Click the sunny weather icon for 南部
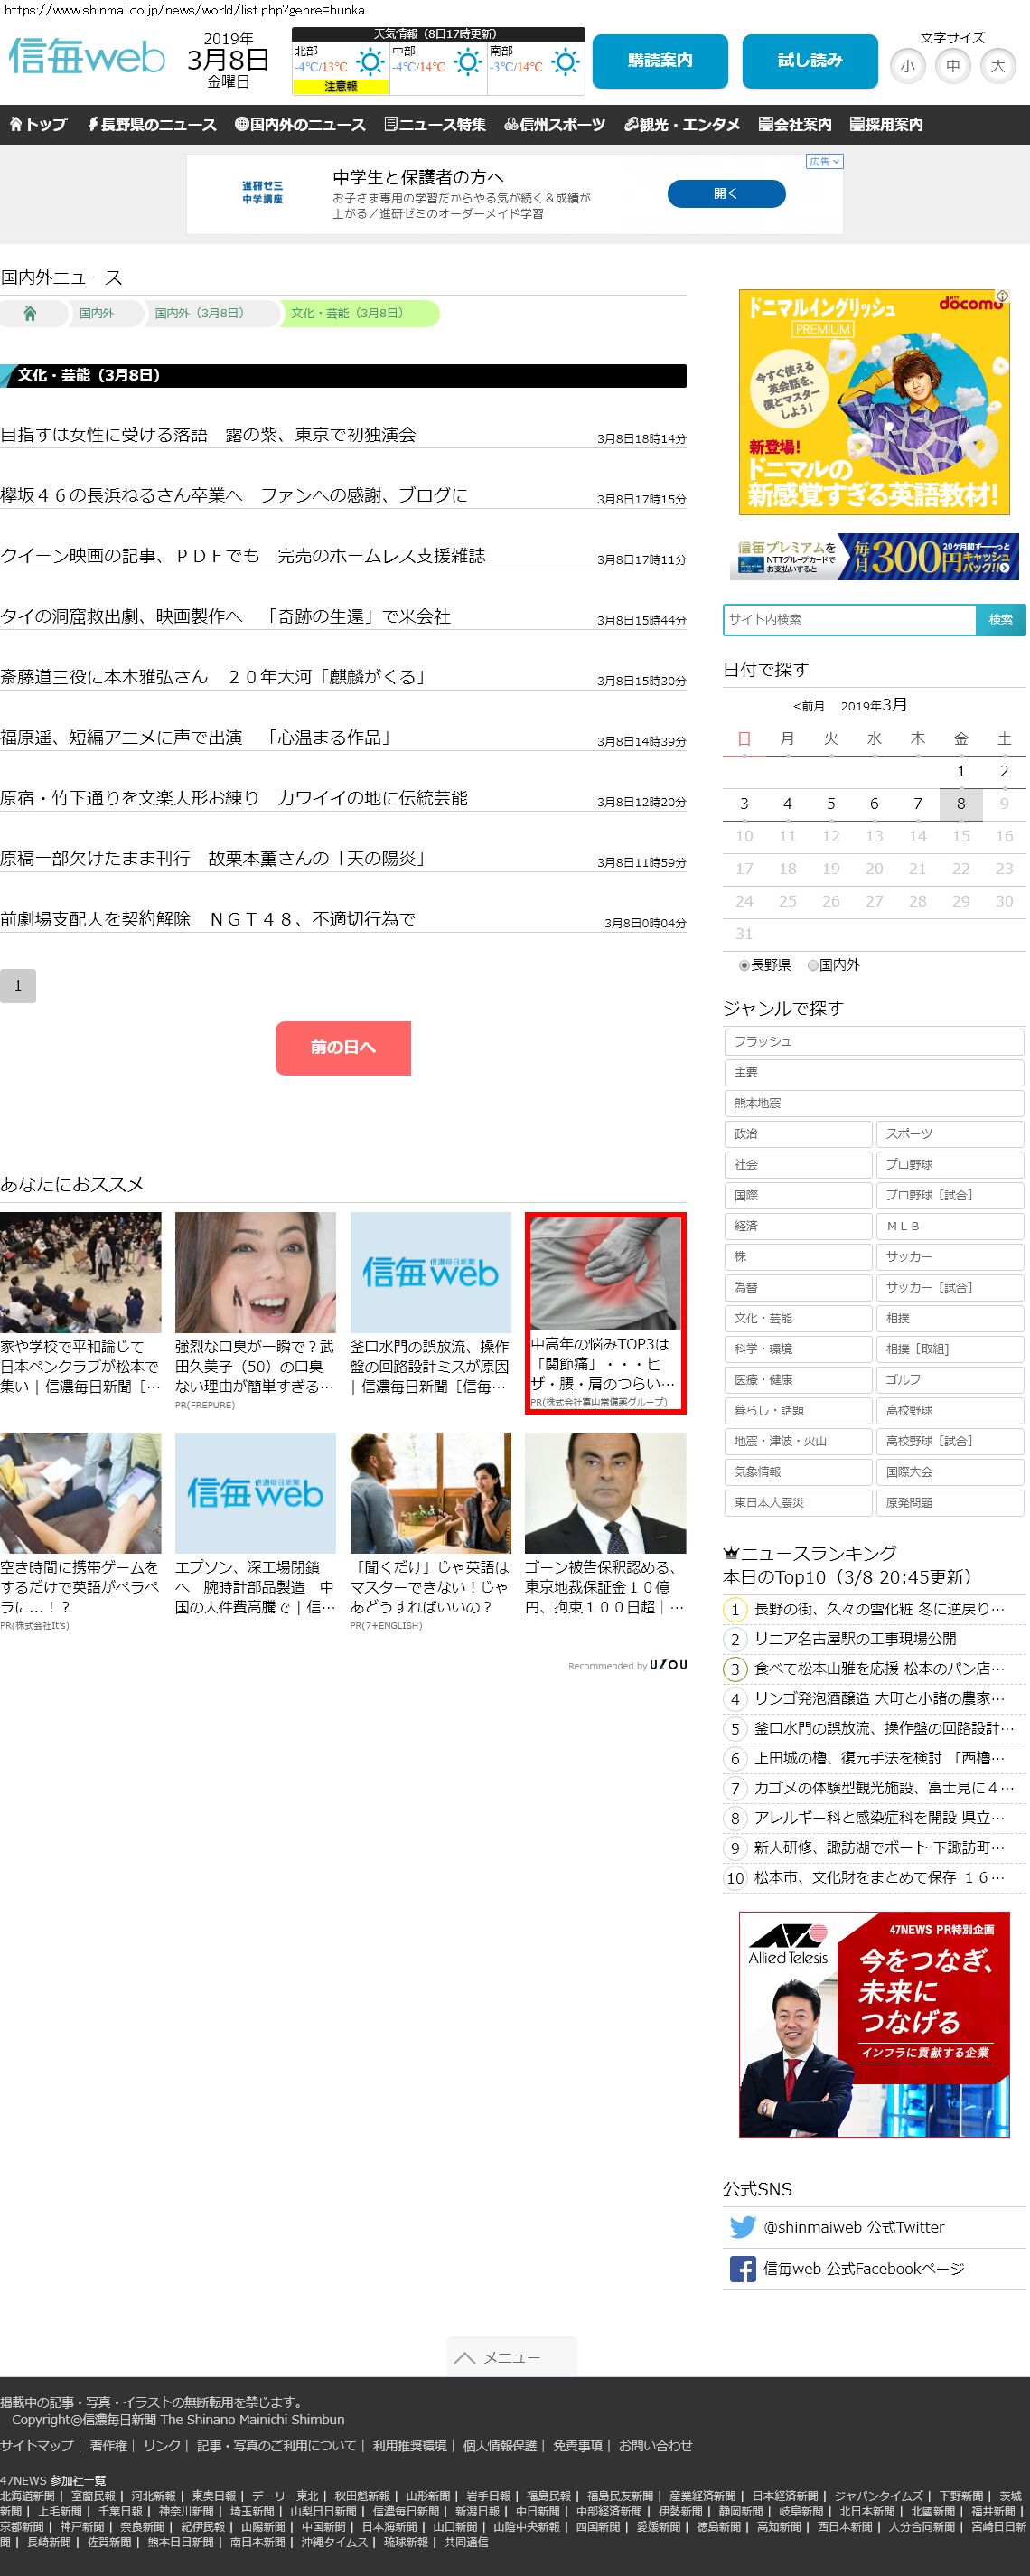 565,63
